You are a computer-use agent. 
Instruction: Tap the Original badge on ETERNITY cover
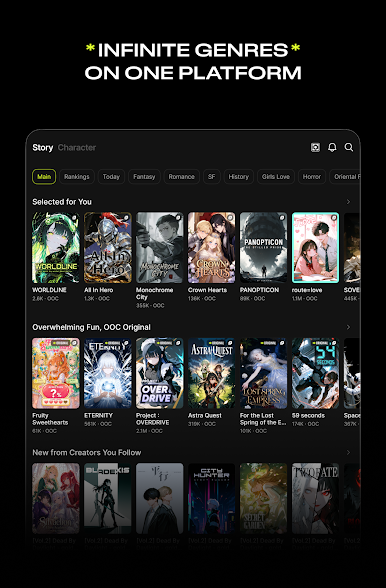tap(112, 343)
